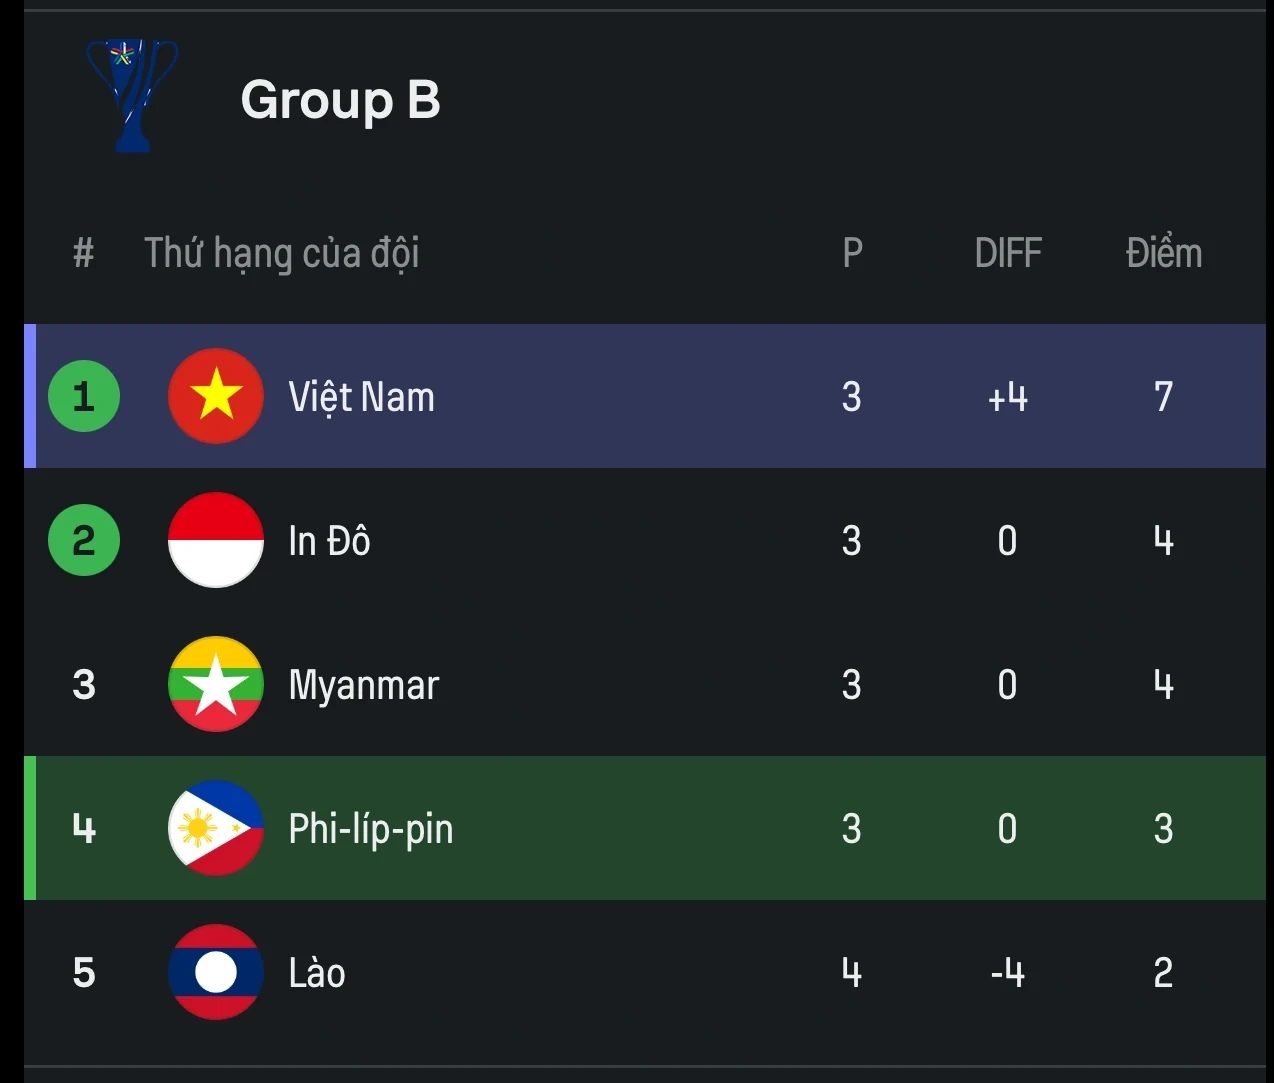This screenshot has height=1083, width=1274.
Task: Open the Lào team name
Action: pos(317,973)
